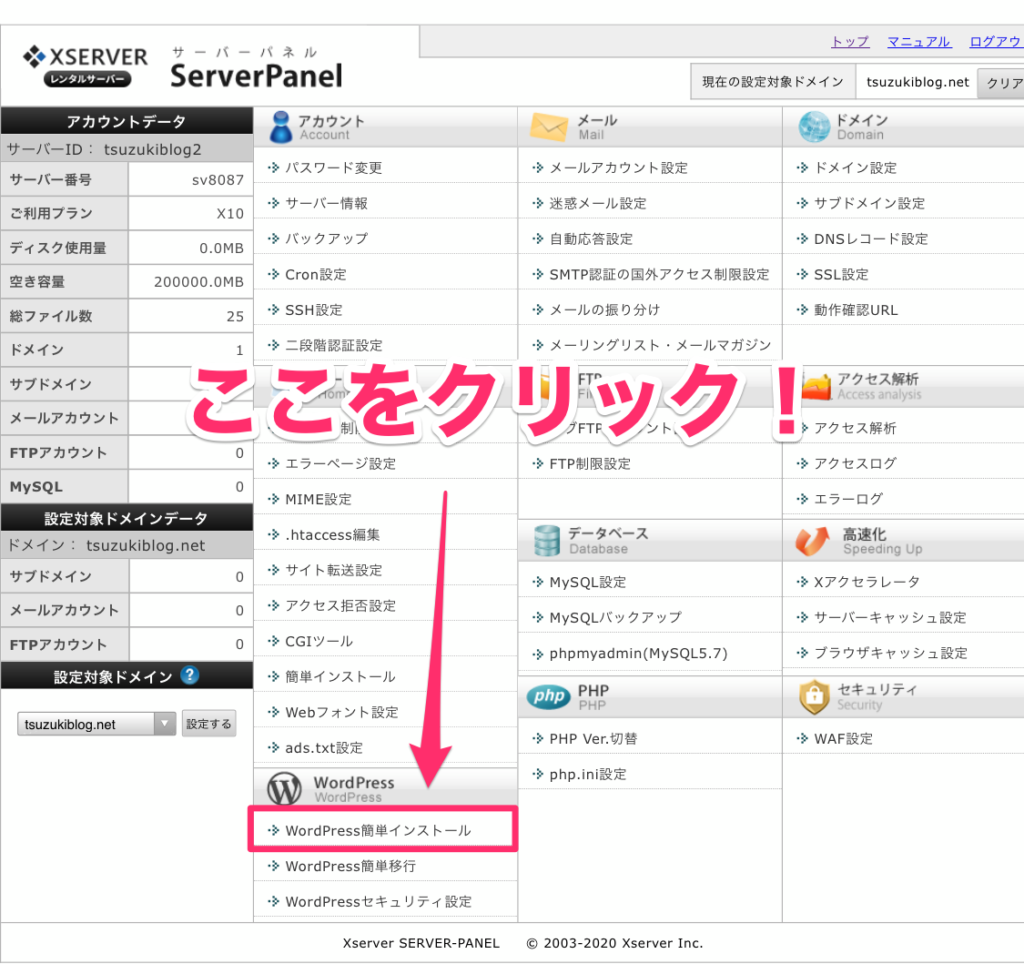
Task: Open 迷惑メール設定
Action: [x=598, y=203]
